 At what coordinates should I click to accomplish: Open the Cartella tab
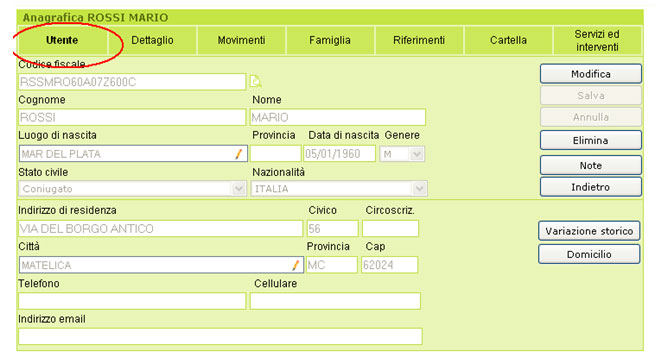(x=508, y=40)
